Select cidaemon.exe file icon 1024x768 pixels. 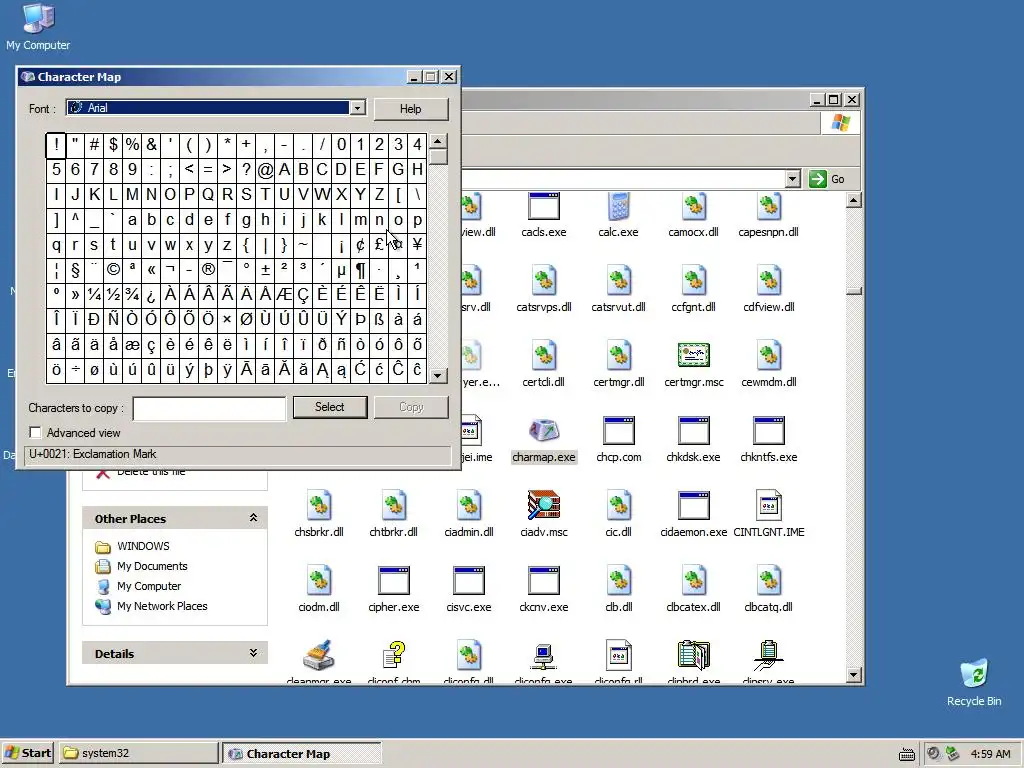click(x=694, y=506)
